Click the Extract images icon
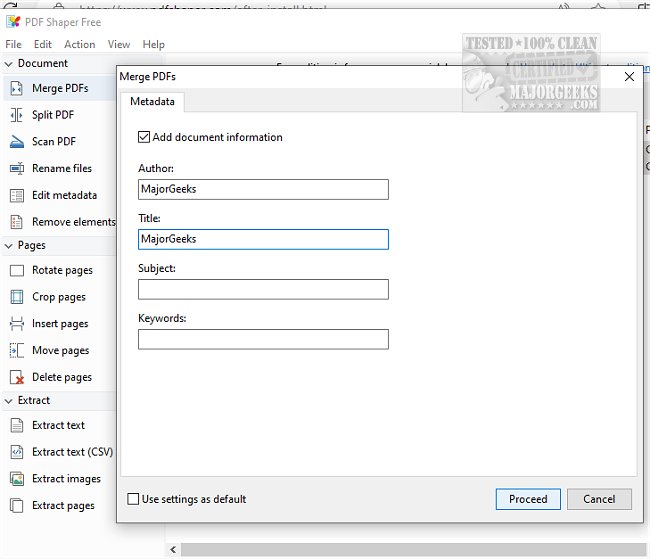This screenshot has width=650, height=559. pos(17,479)
